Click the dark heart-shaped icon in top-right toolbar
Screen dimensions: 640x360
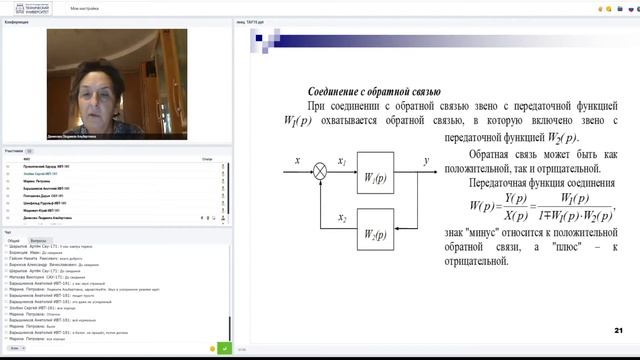(631, 9)
